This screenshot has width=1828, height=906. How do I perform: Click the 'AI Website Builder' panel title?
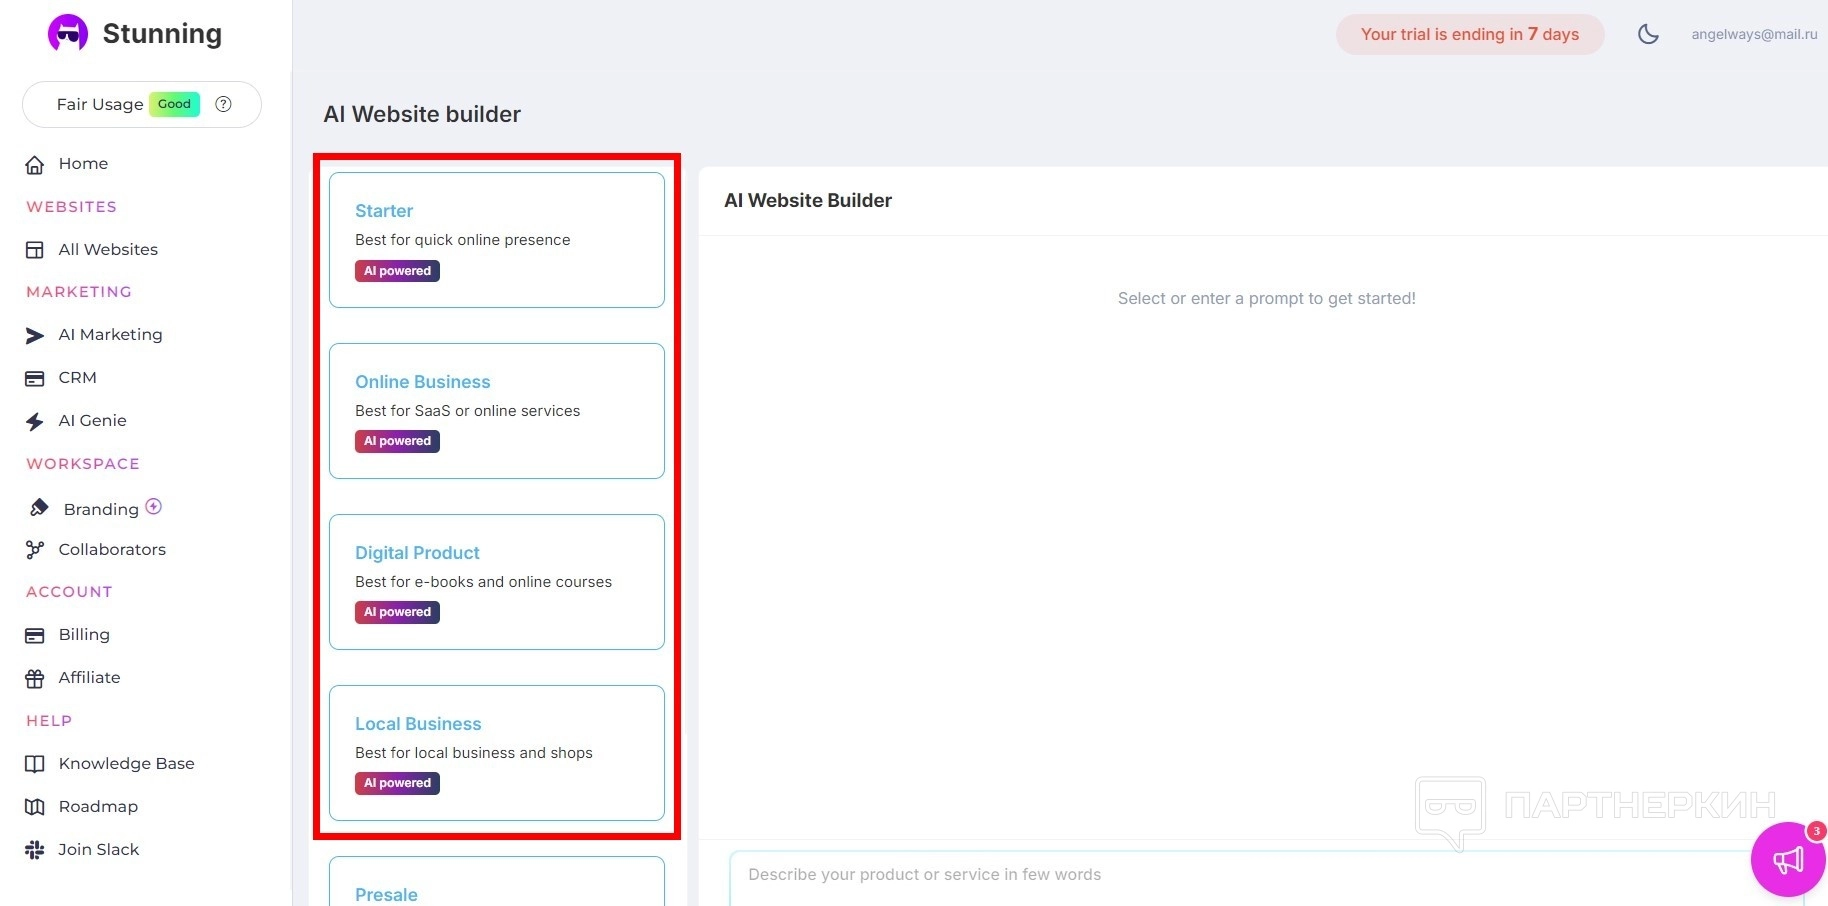tap(808, 200)
